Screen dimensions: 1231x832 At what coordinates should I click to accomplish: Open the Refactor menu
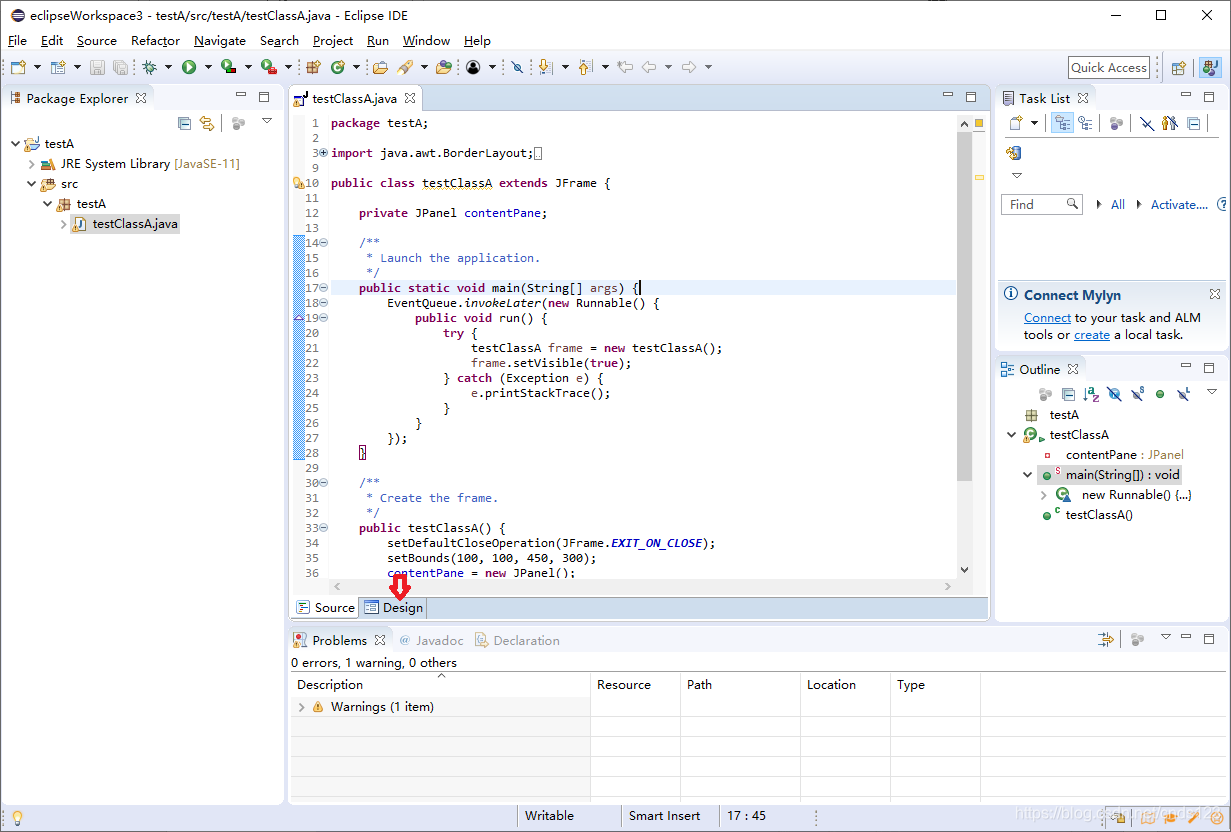155,41
